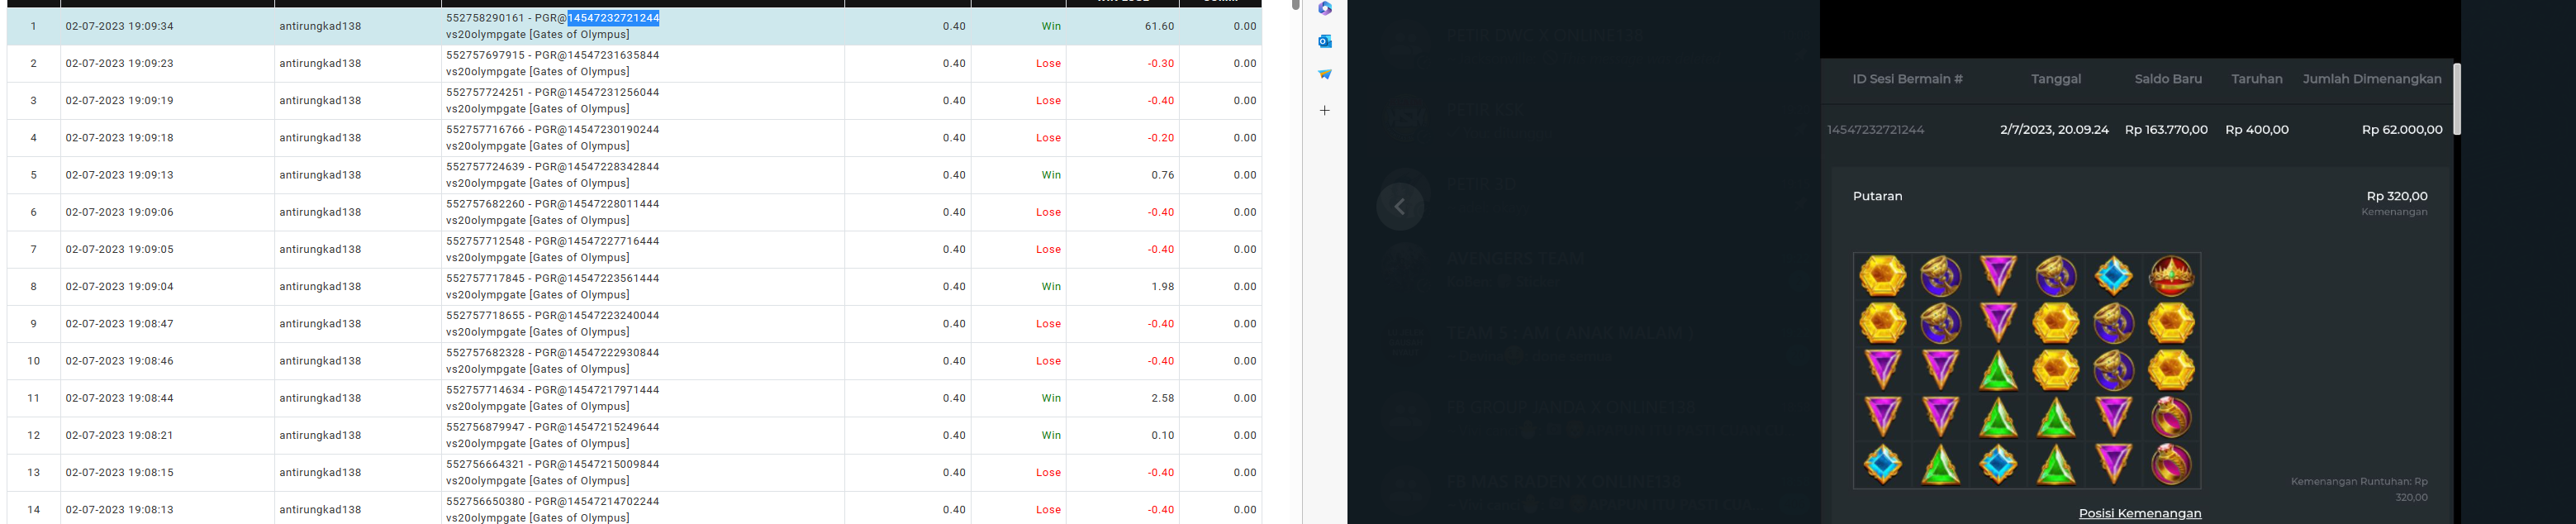Open the Microsoft 365 icon in the Edge sidebar
Viewport: 2576px width, 524px height.
tap(1325, 8)
